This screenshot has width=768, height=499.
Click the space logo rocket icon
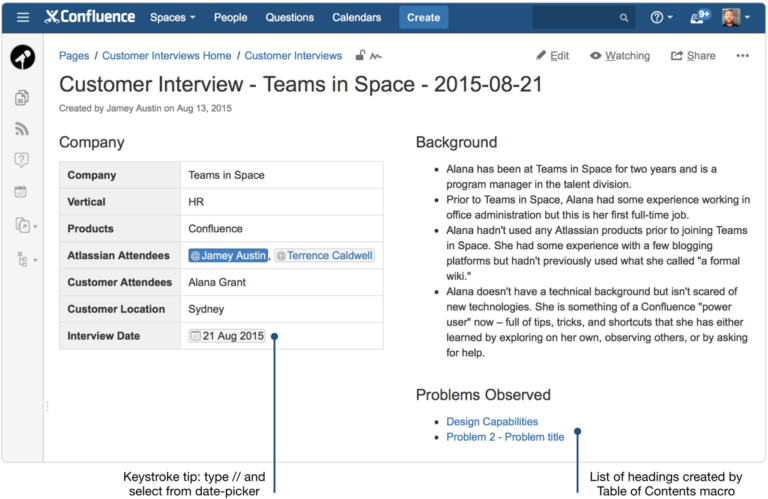point(23,57)
